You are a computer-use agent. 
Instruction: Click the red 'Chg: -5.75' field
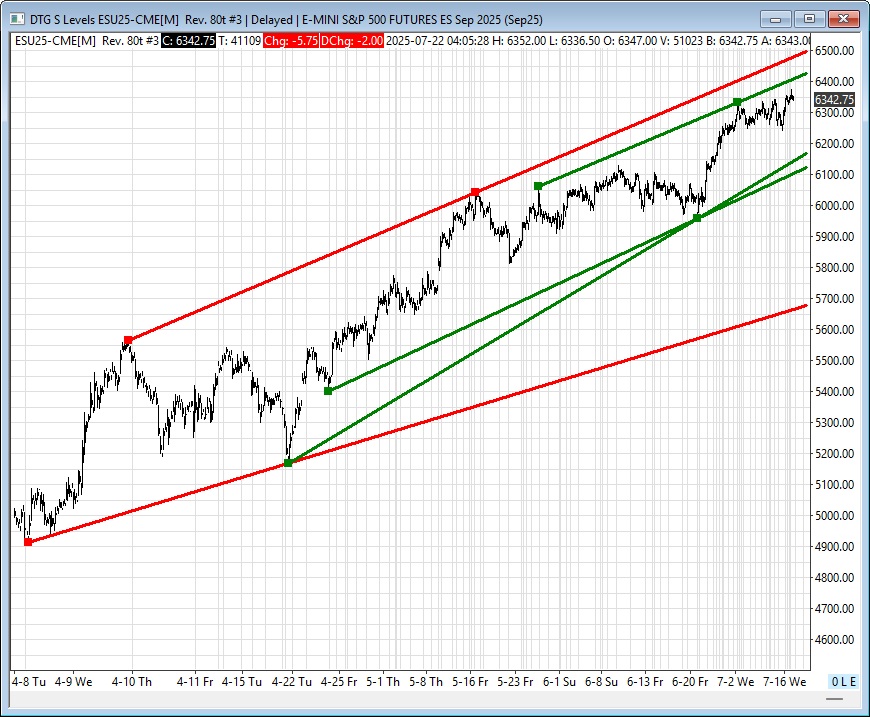[291, 41]
